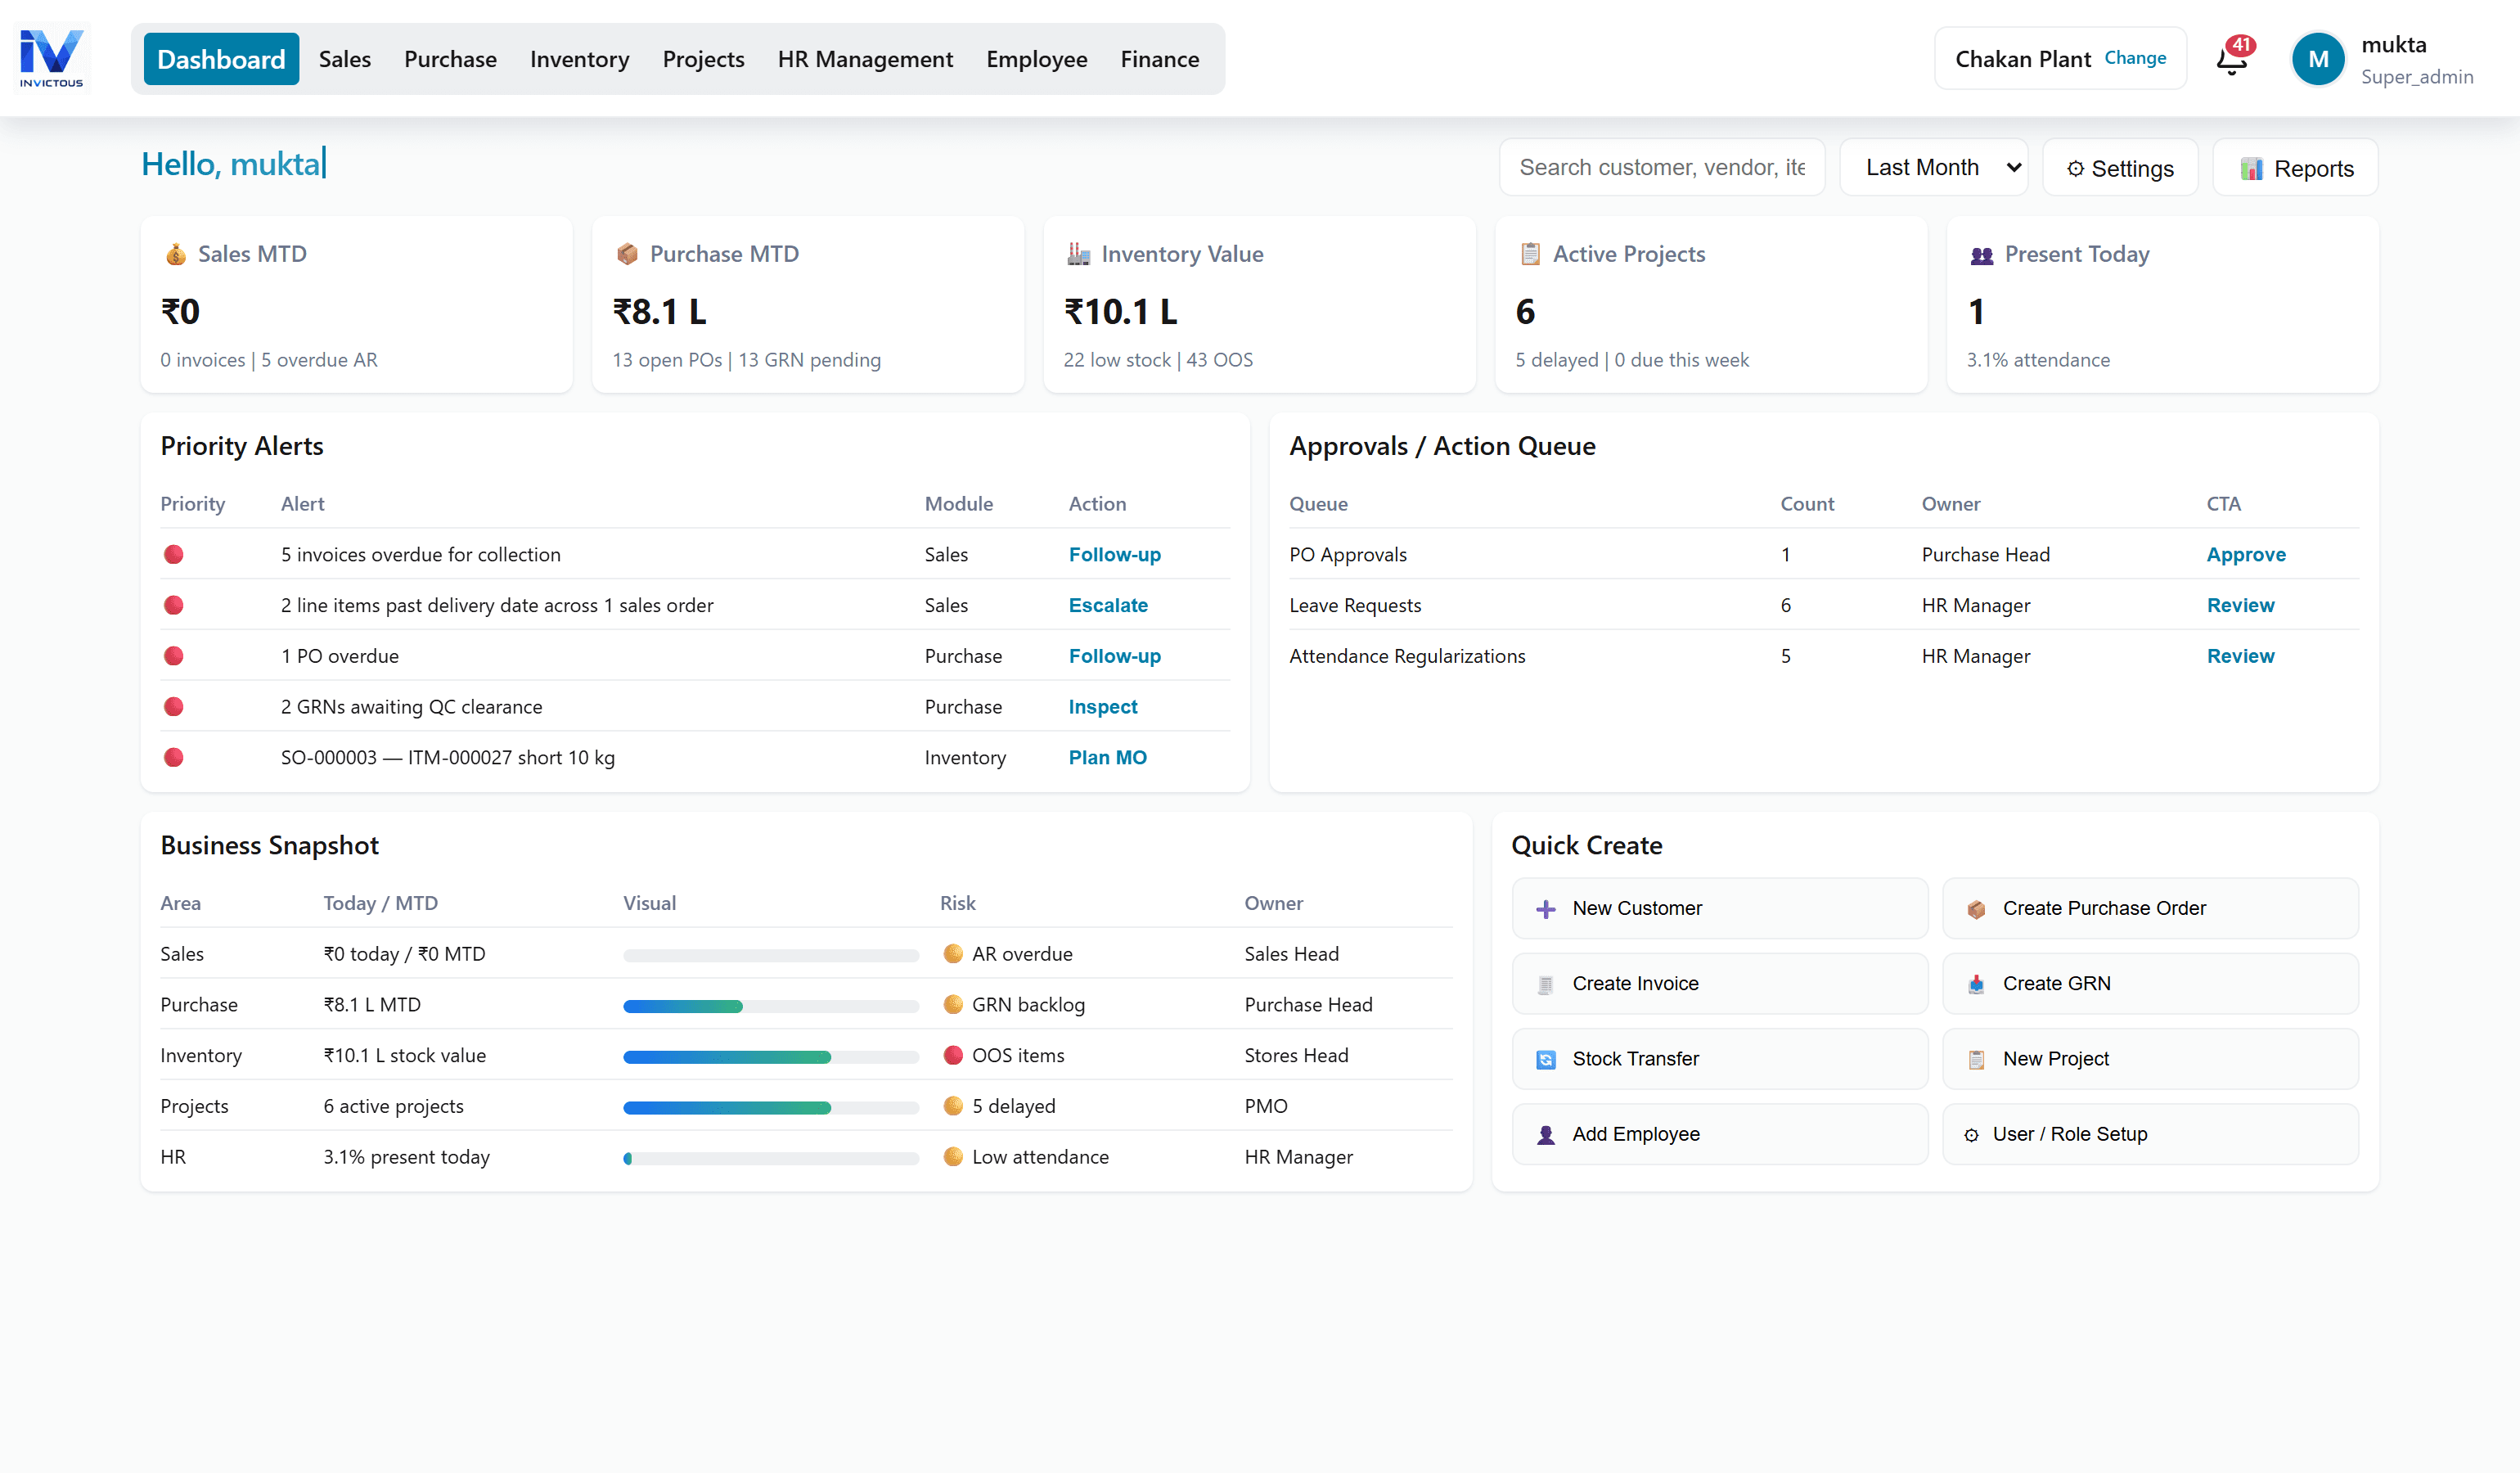Switch to the Sales menu
Screen dimensions: 2520x1473
[x=345, y=59]
